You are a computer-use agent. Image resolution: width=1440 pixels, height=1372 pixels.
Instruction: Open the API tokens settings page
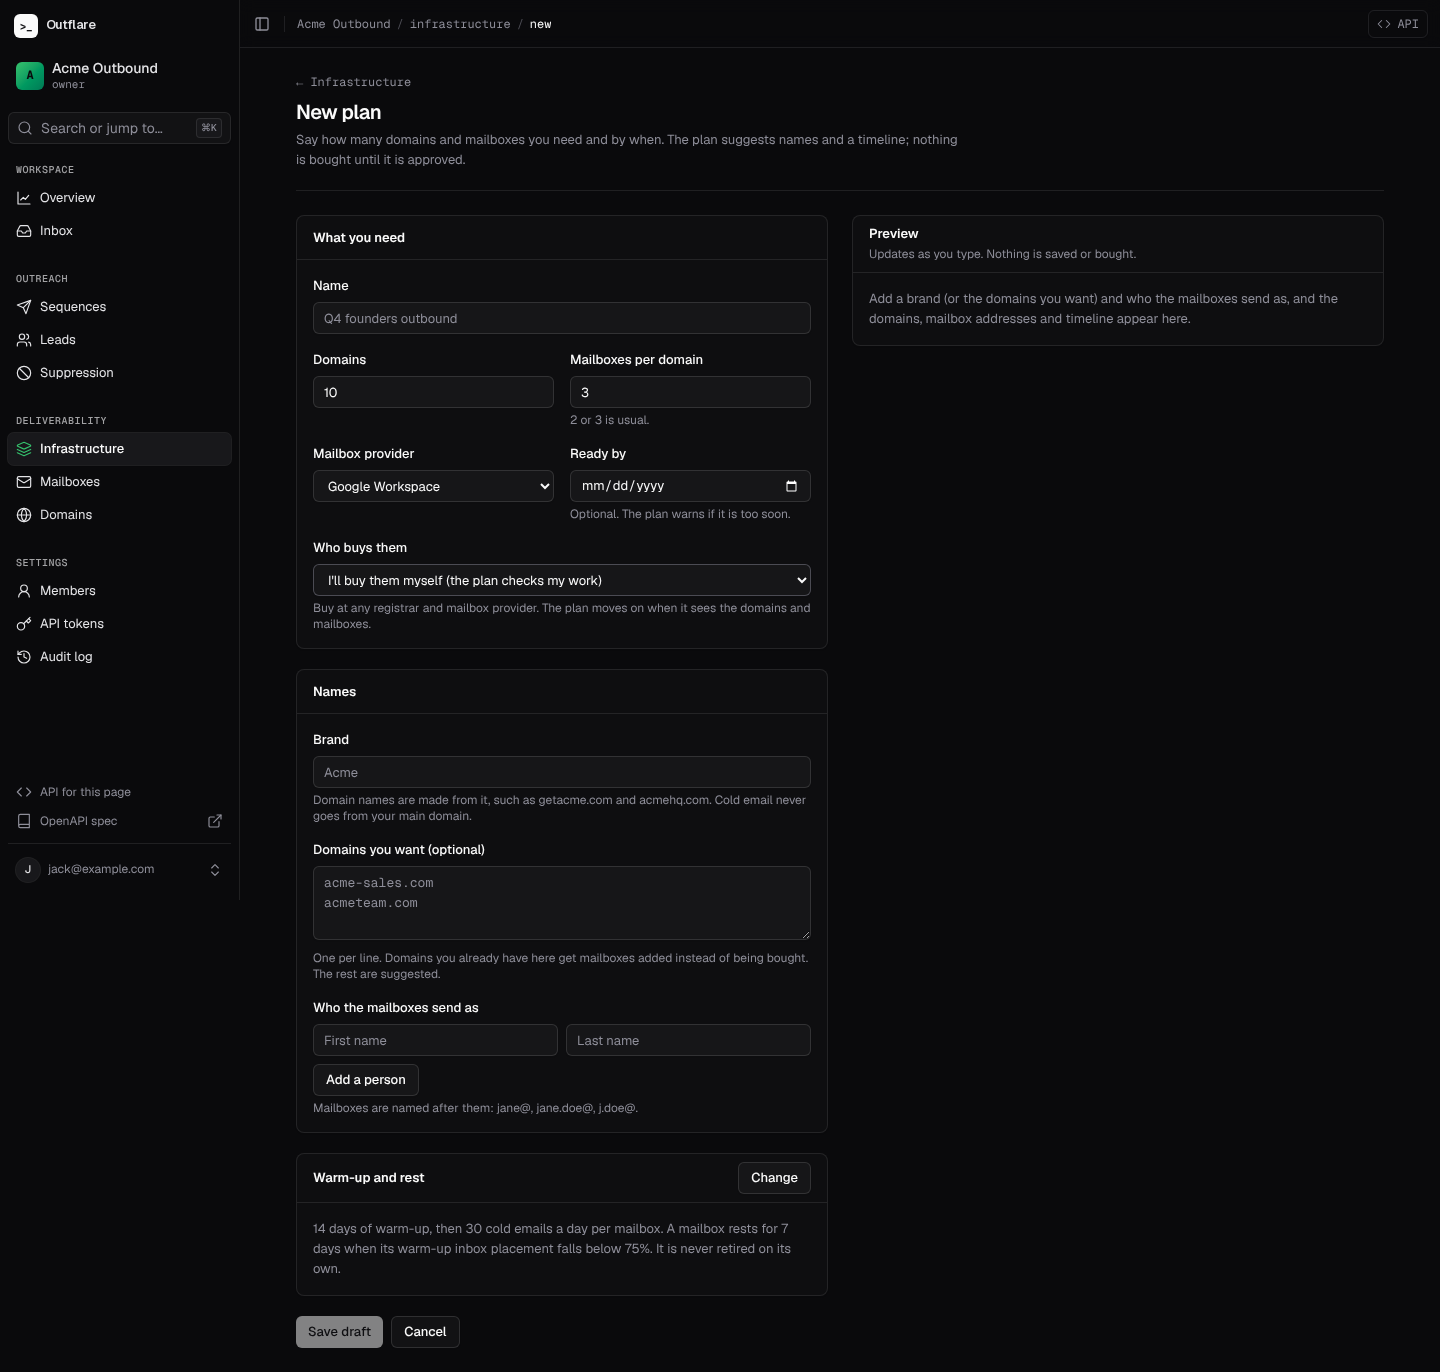tap(119, 624)
